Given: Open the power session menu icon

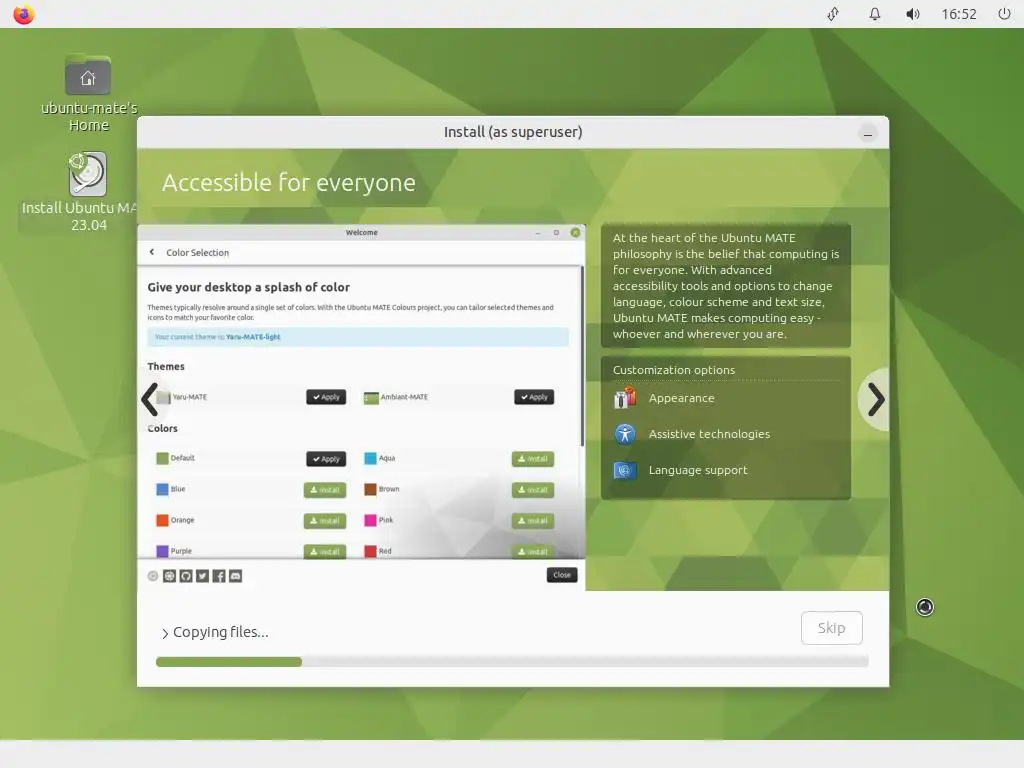Looking at the screenshot, I should coord(1004,14).
